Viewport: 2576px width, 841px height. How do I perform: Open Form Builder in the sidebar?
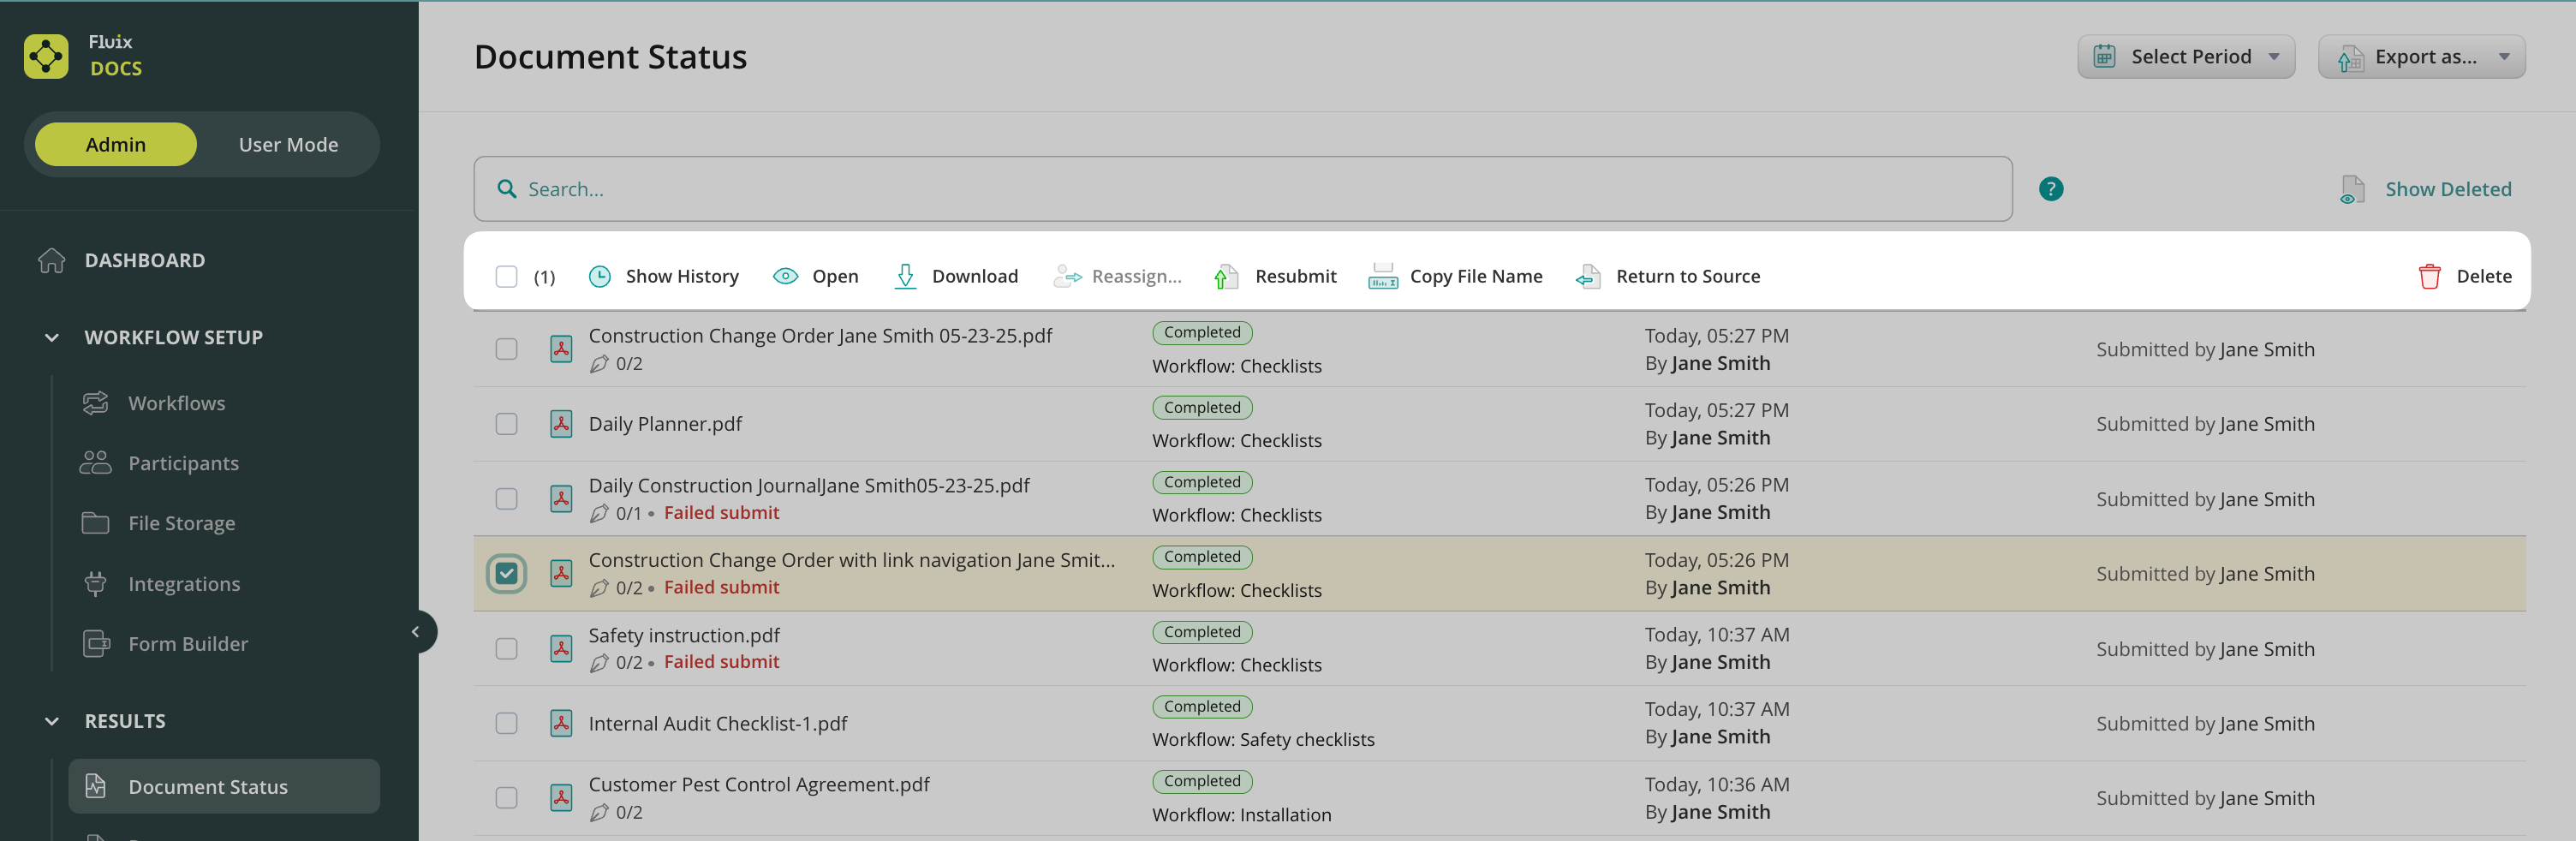pos(188,644)
